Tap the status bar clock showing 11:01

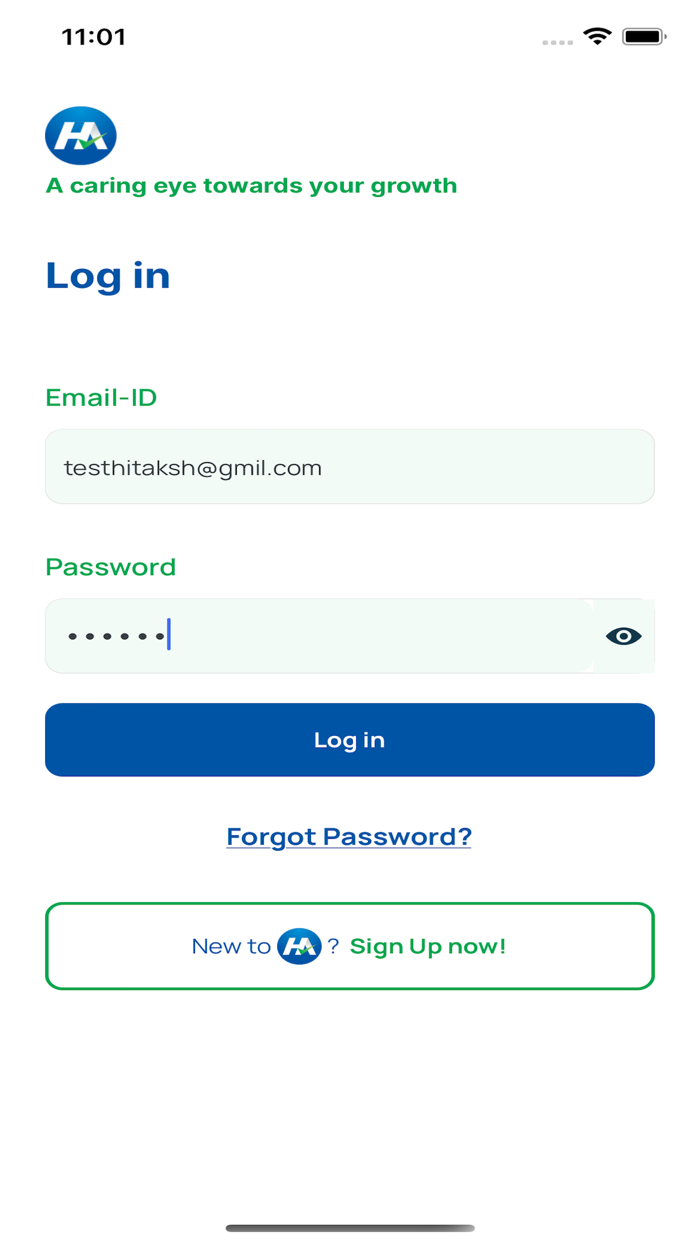click(94, 37)
